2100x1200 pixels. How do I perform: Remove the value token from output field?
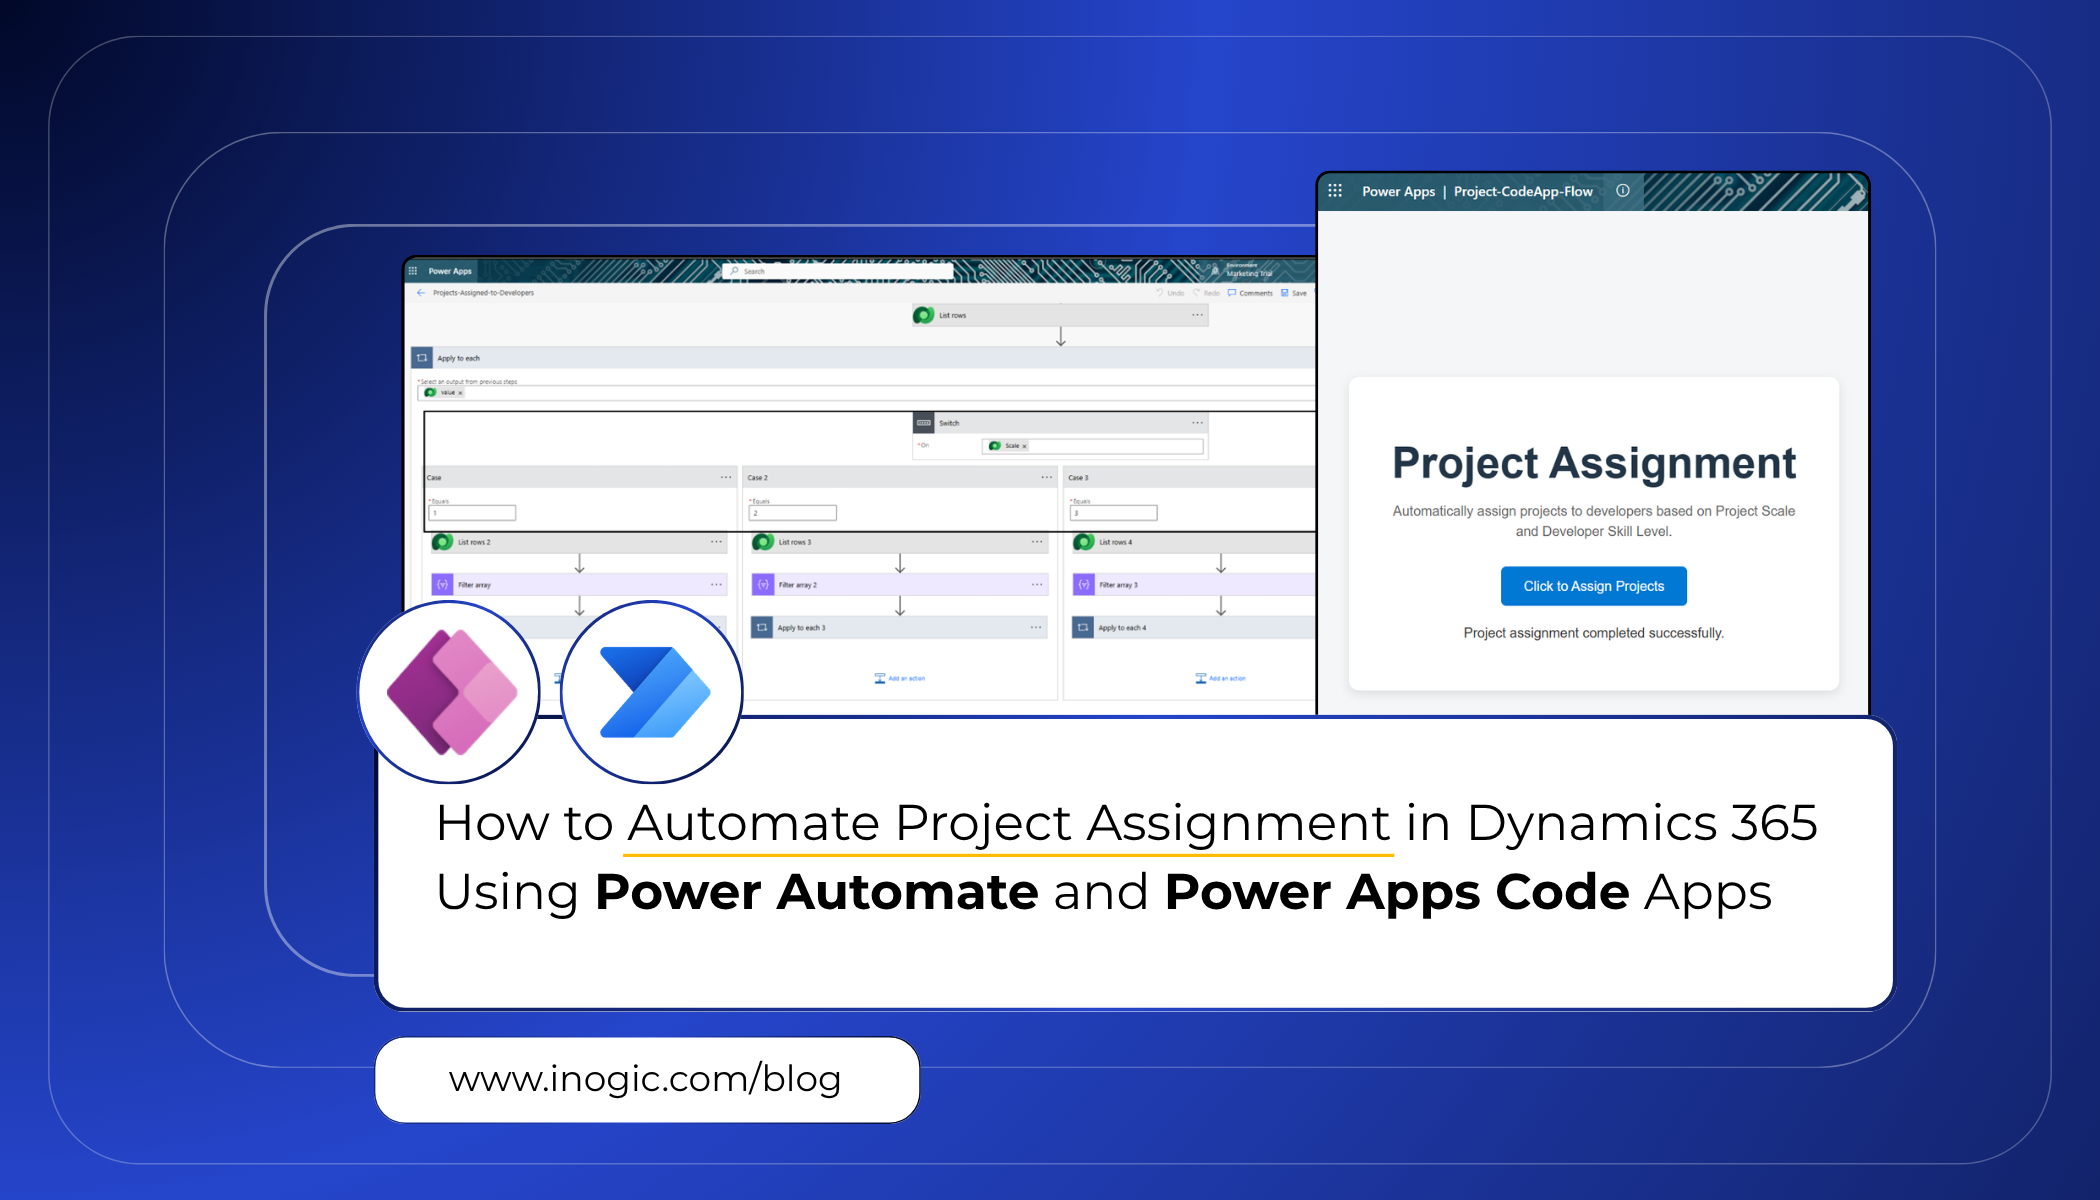(x=460, y=393)
